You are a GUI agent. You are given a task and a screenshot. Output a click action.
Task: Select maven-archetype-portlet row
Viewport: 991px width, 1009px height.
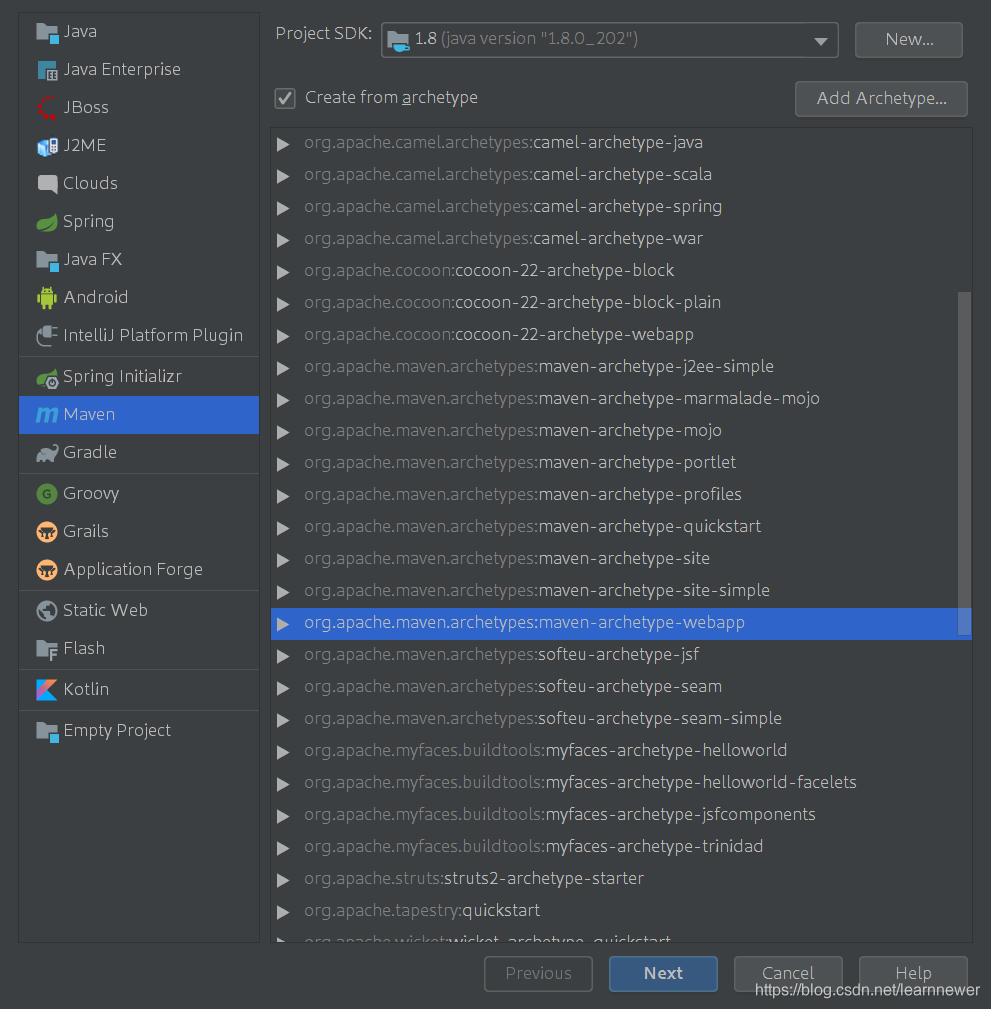pos(621,463)
